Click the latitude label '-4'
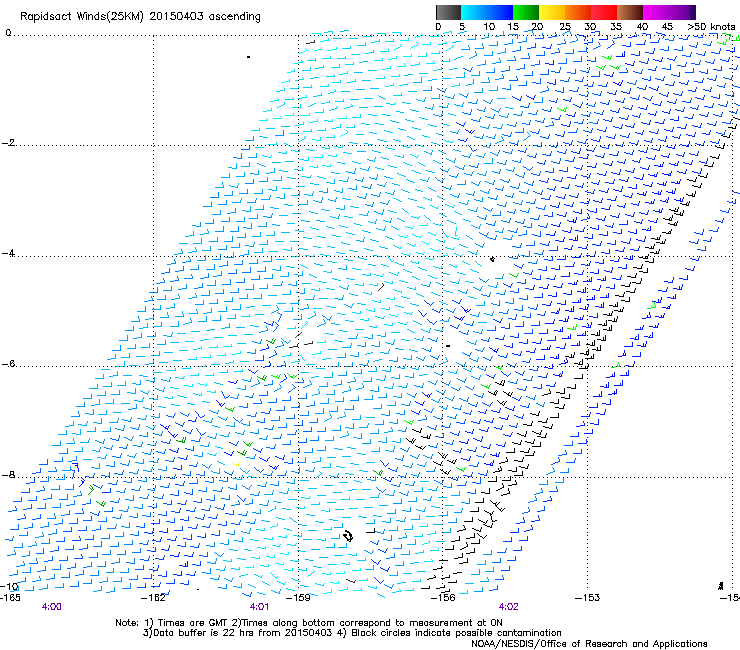 point(8,253)
